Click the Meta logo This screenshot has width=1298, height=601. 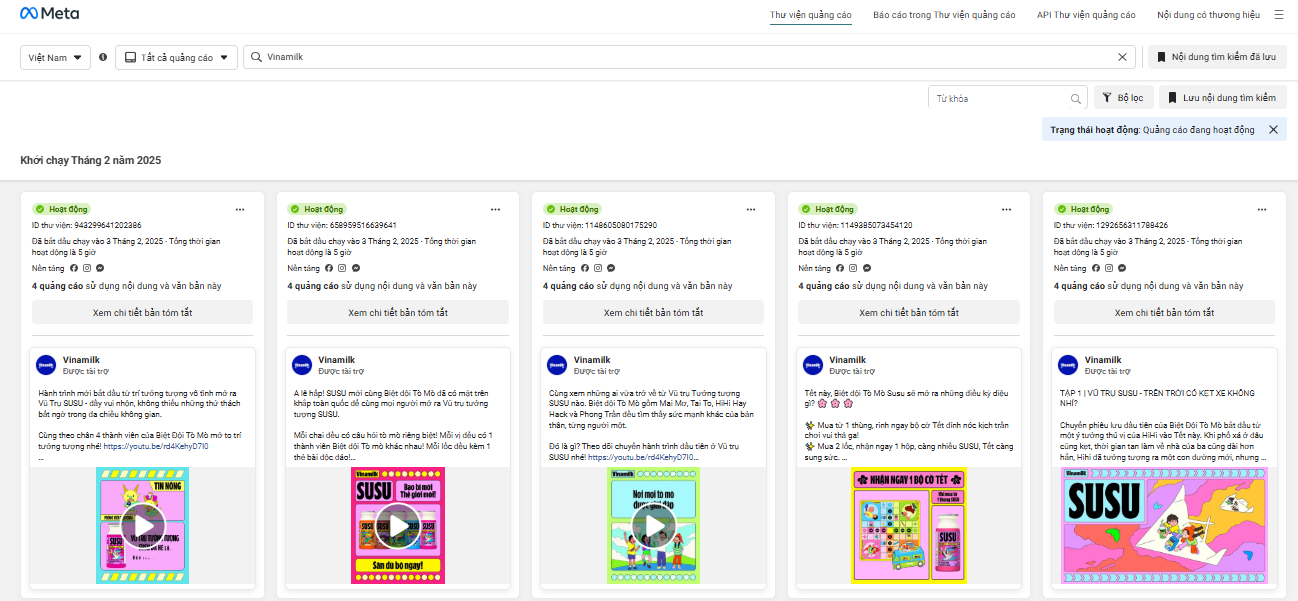click(50, 14)
